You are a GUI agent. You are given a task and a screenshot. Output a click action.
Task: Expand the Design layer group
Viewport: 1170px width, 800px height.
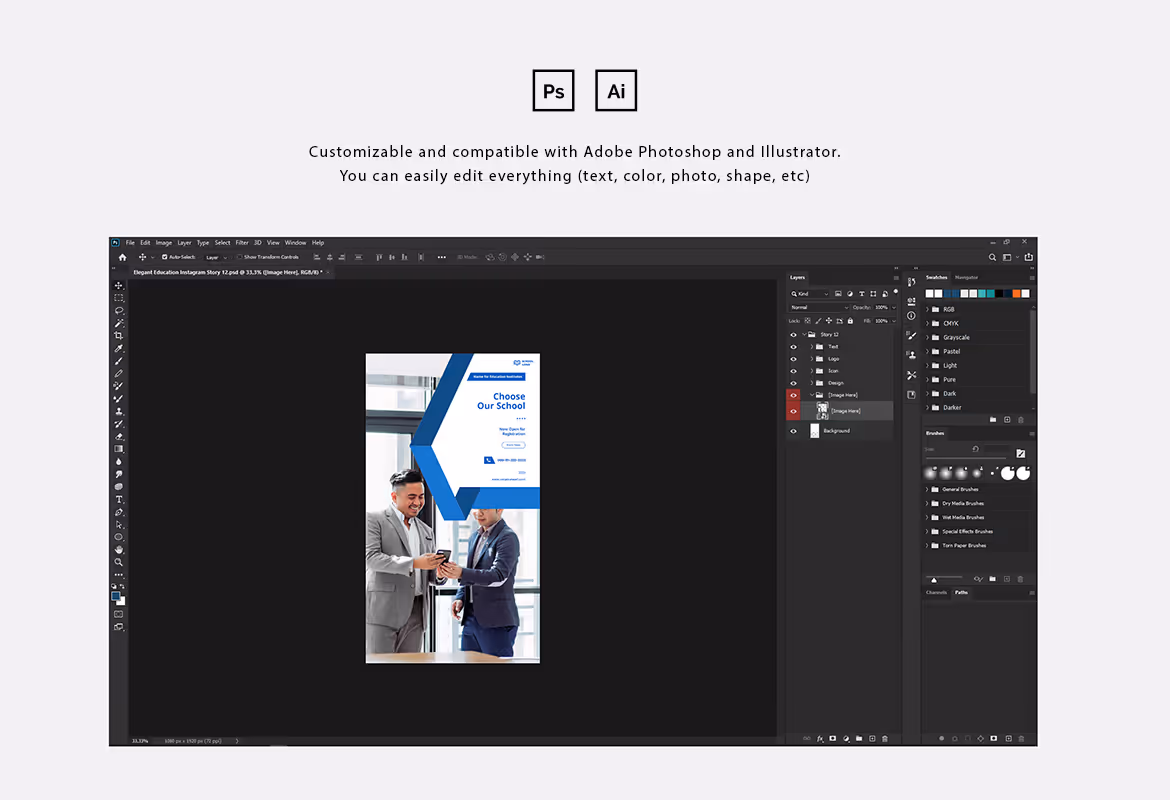point(812,383)
